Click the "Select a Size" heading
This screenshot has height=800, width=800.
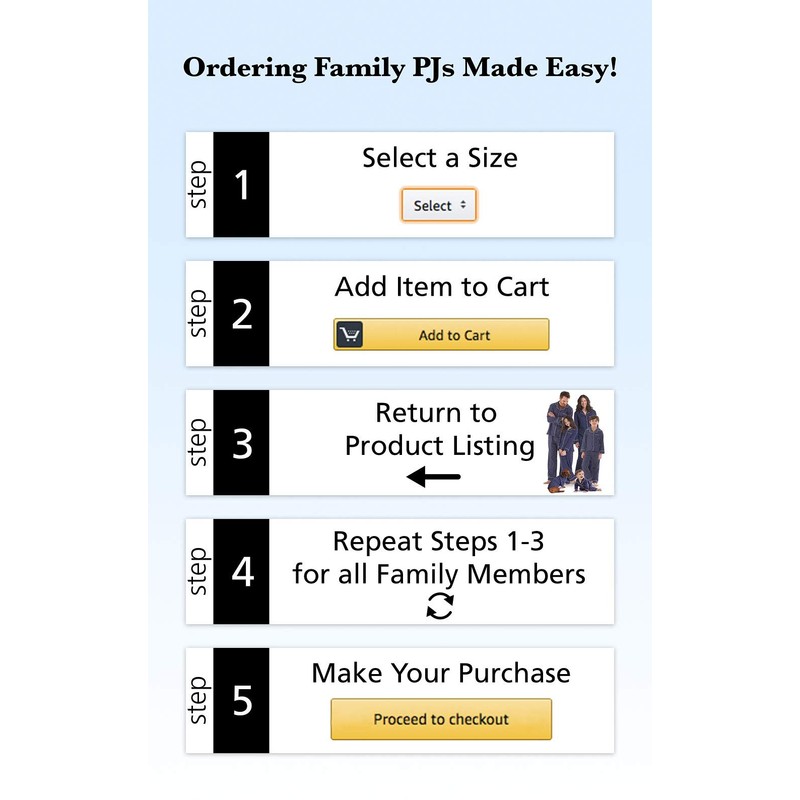pyautogui.click(x=440, y=158)
